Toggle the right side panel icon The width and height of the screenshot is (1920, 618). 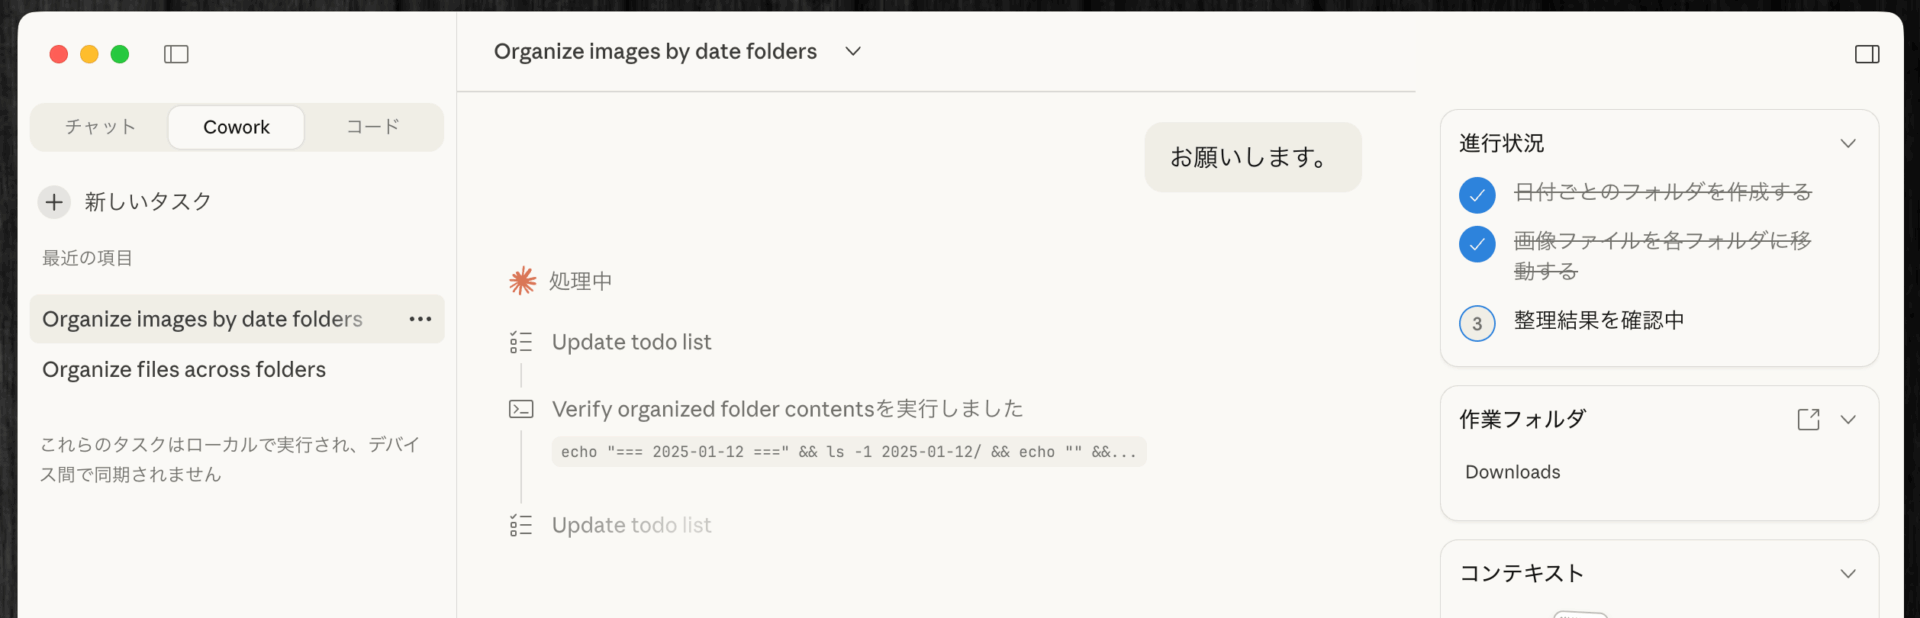point(1867,54)
